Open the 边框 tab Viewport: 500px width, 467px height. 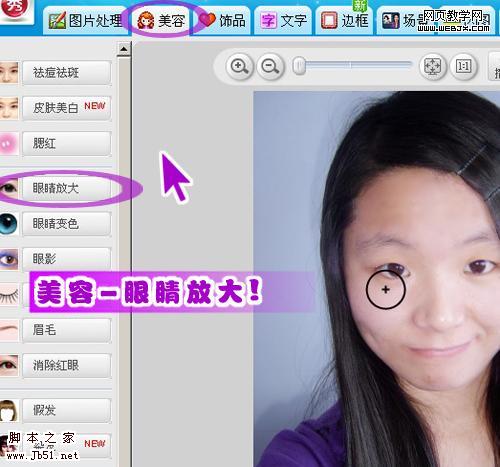(x=344, y=21)
